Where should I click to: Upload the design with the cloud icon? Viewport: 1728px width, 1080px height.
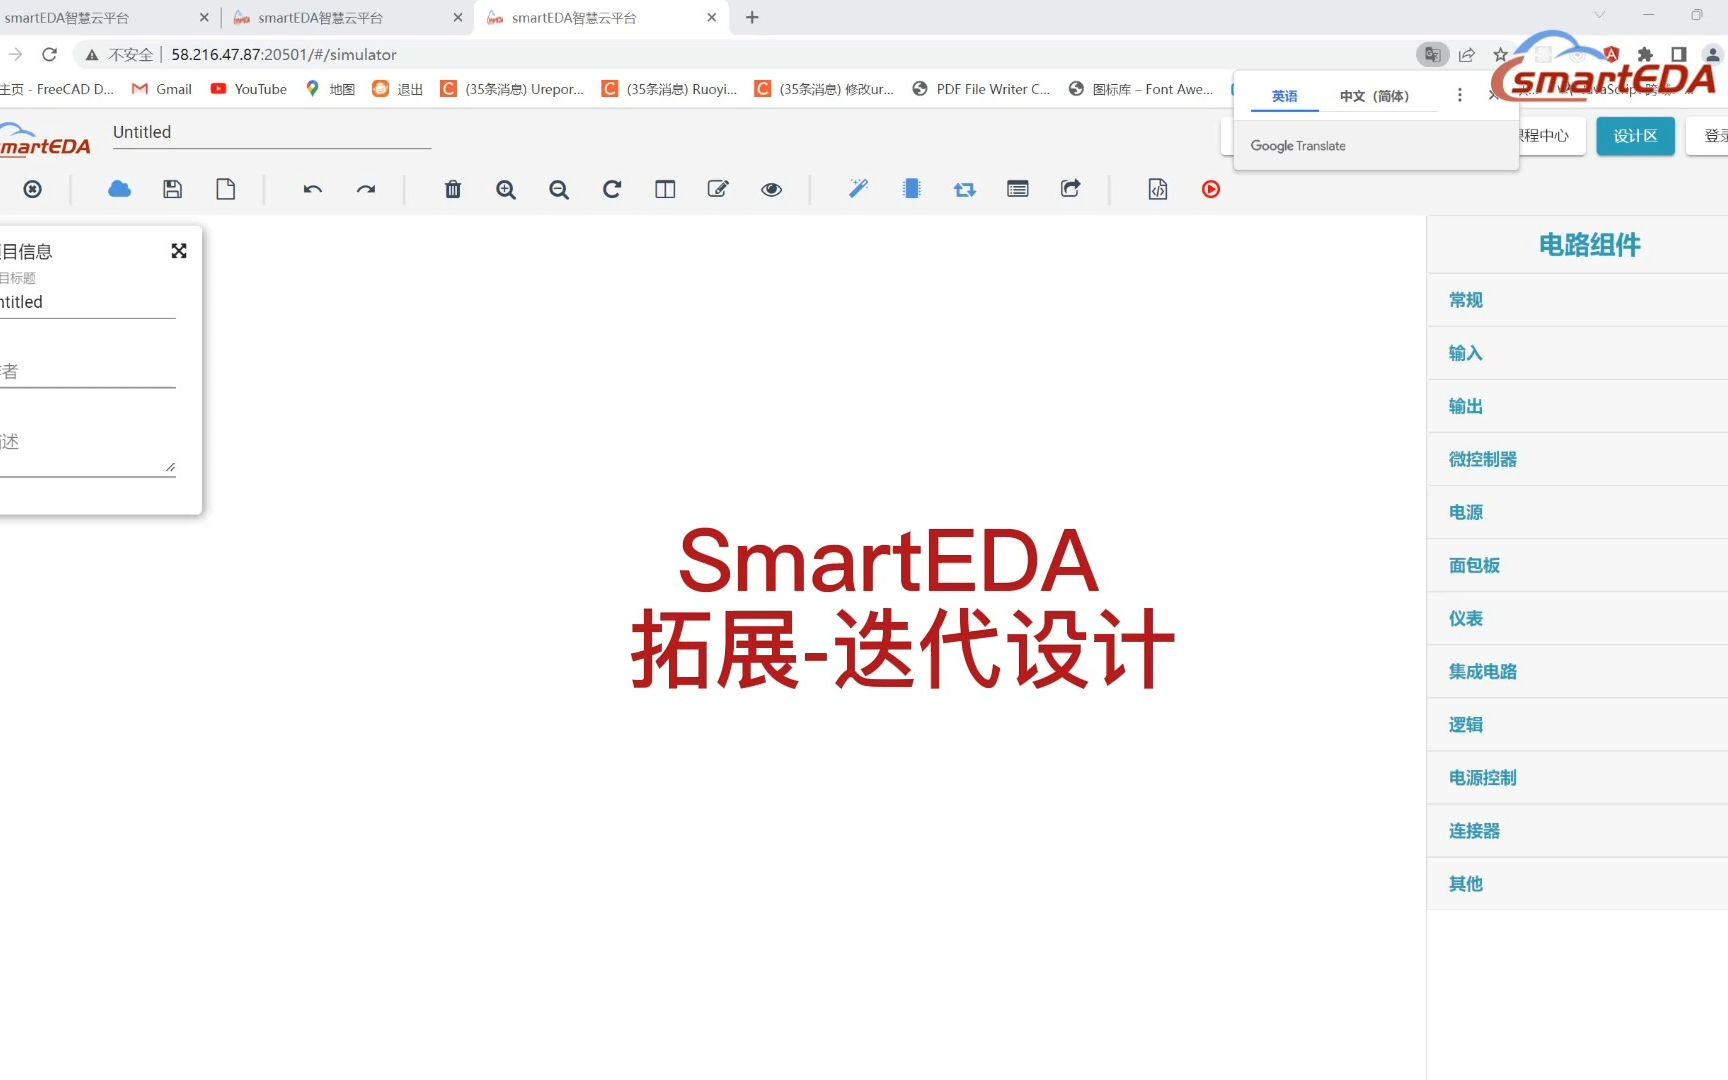point(119,189)
